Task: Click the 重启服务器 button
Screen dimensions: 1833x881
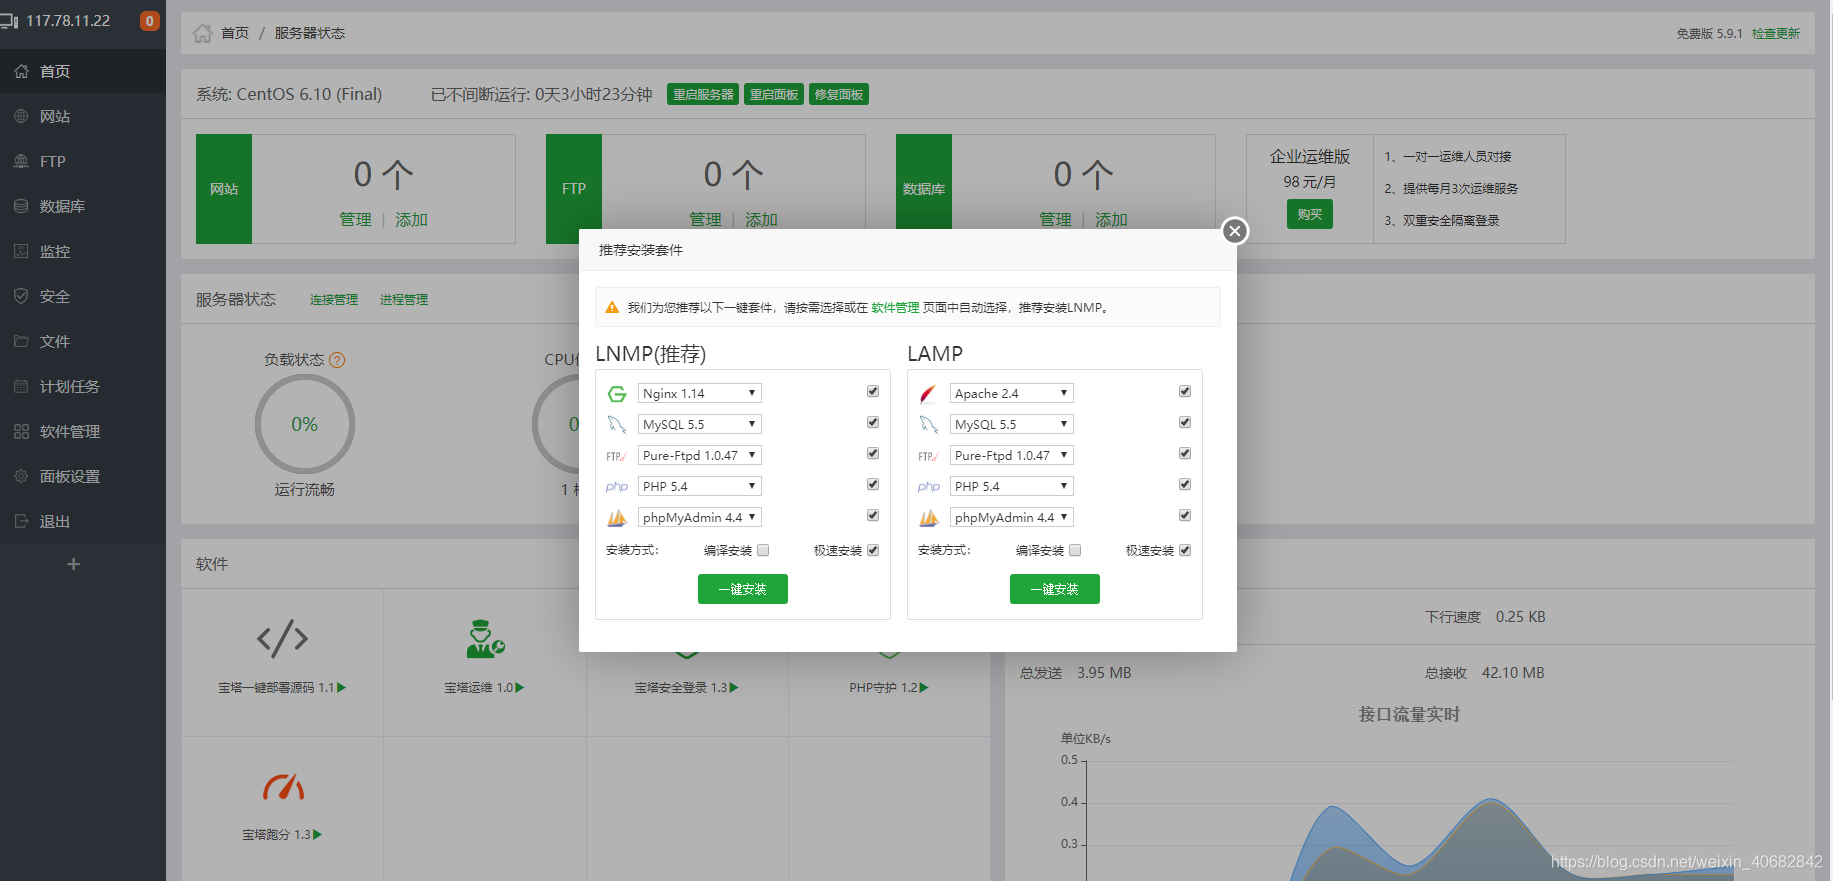Action: point(703,94)
